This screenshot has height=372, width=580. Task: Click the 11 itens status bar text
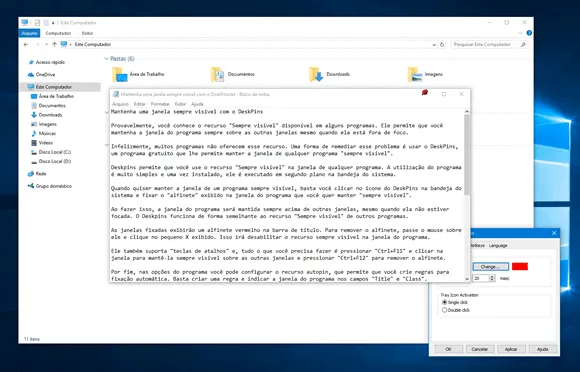(x=32, y=339)
